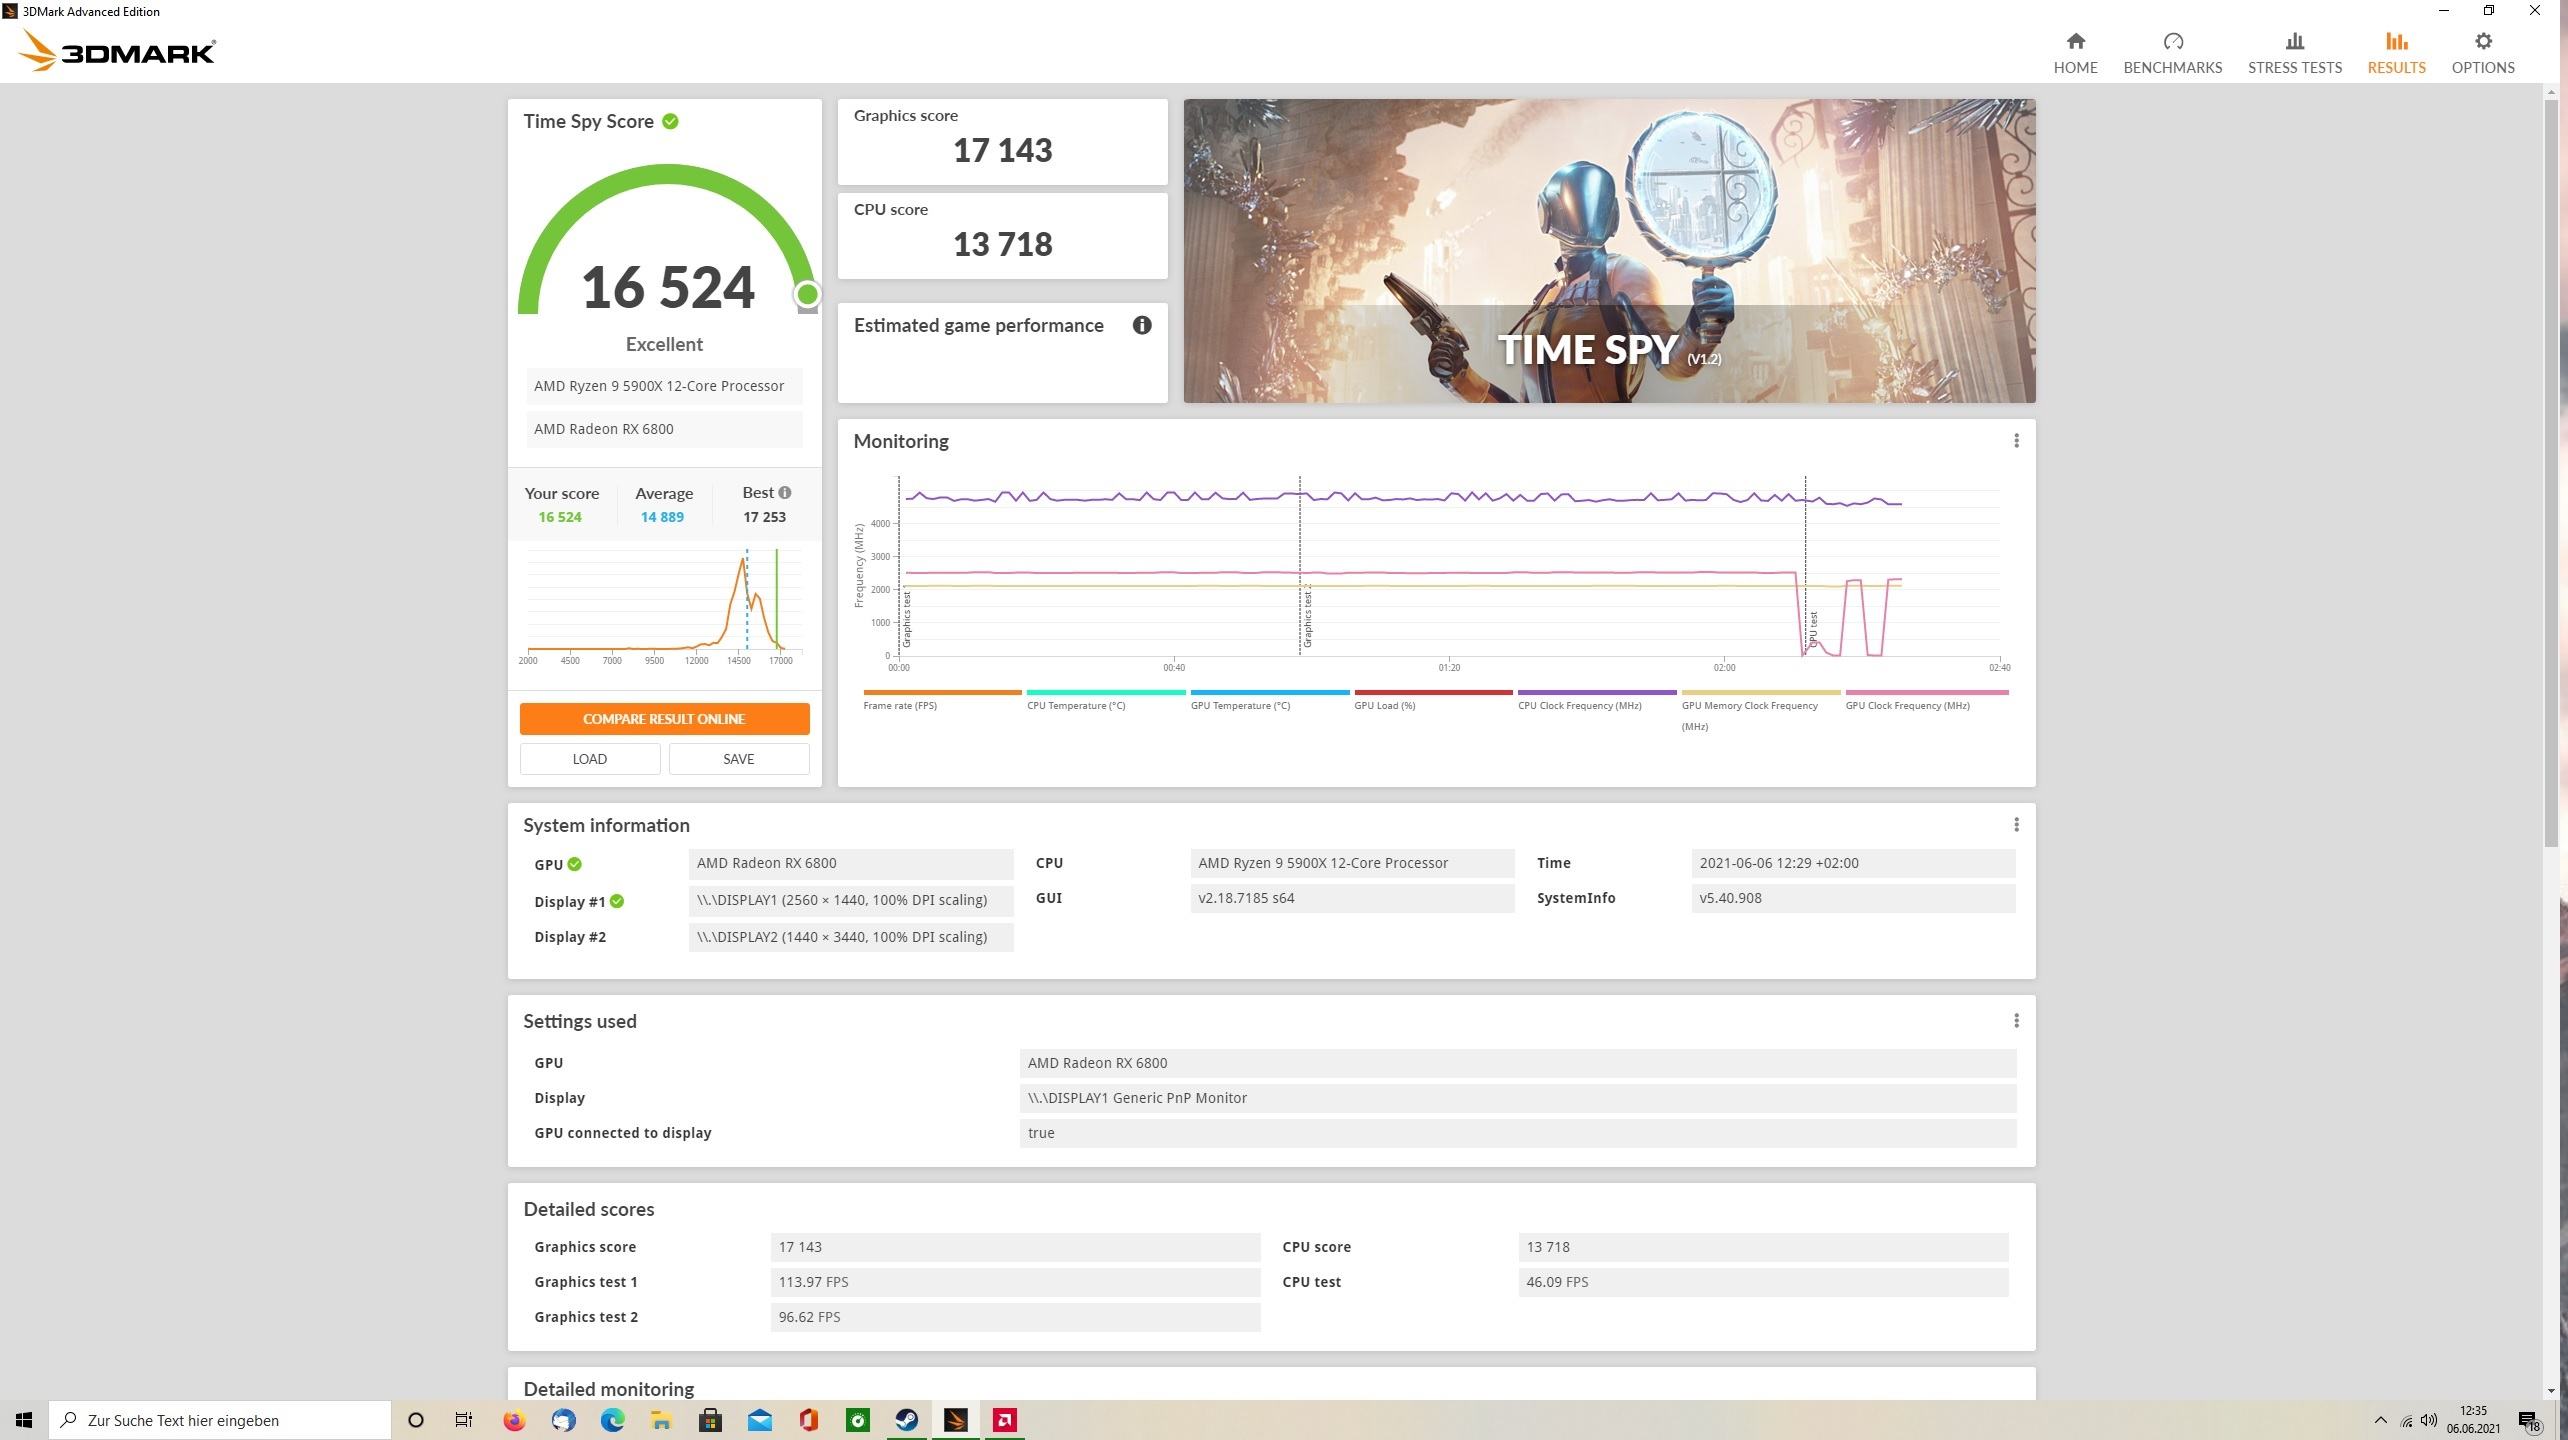Toggle Frame rate (FPS) legend series
Screen dimensions: 2568x1440
[x=942, y=700]
